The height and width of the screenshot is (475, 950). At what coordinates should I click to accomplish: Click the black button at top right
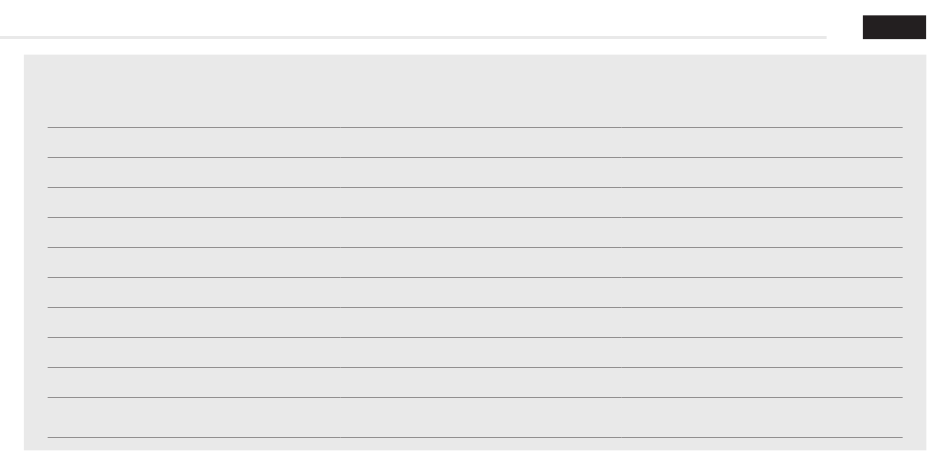click(x=894, y=27)
